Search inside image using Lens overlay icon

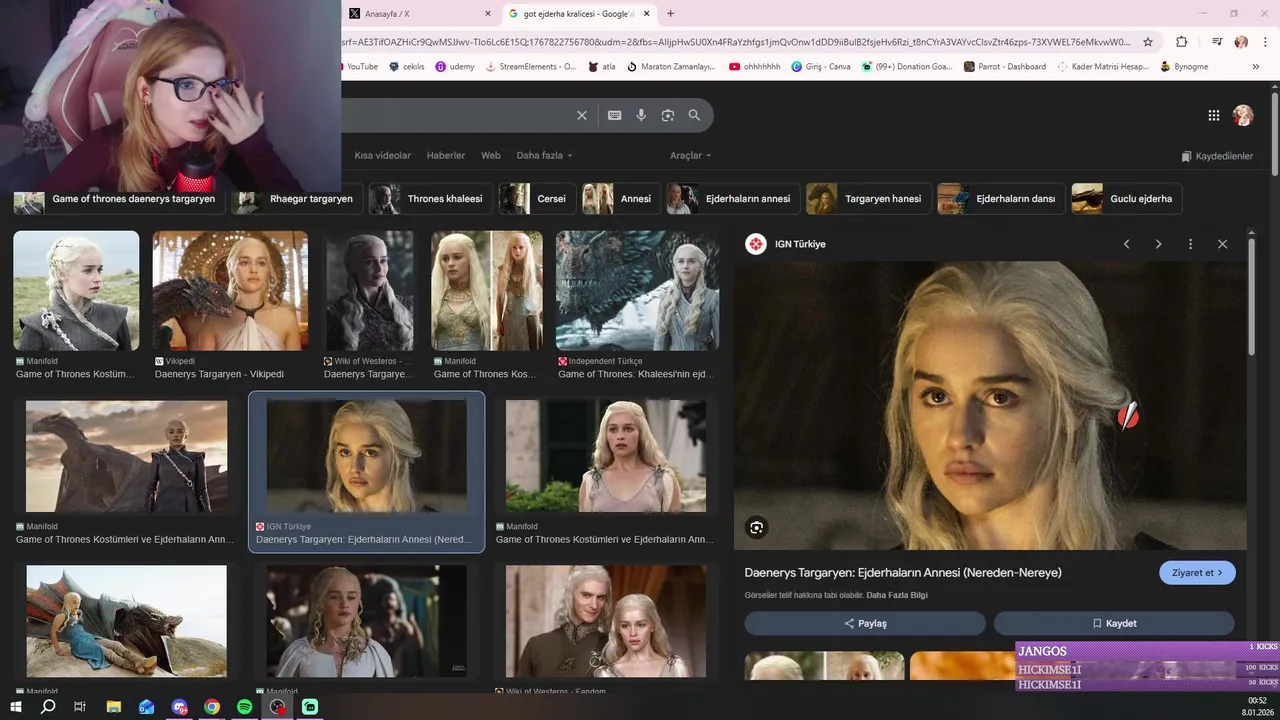click(757, 528)
